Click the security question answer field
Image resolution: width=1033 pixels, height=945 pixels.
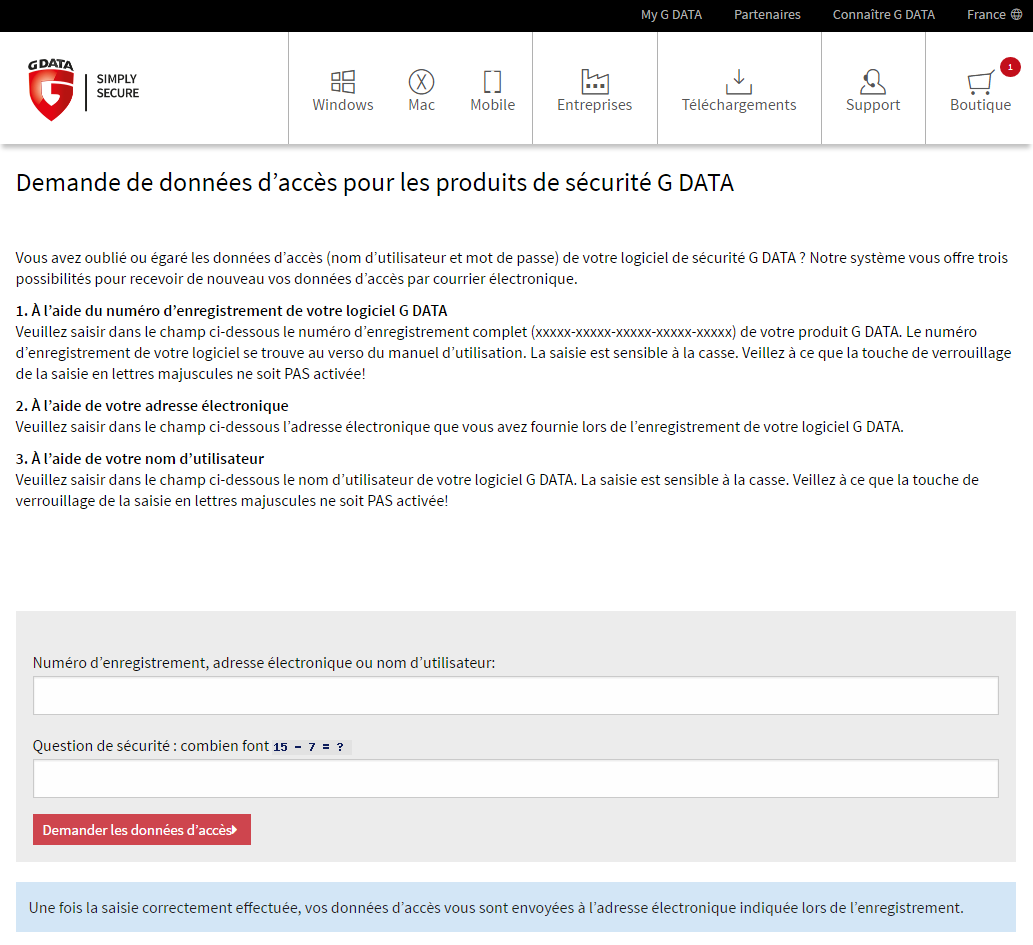516,778
